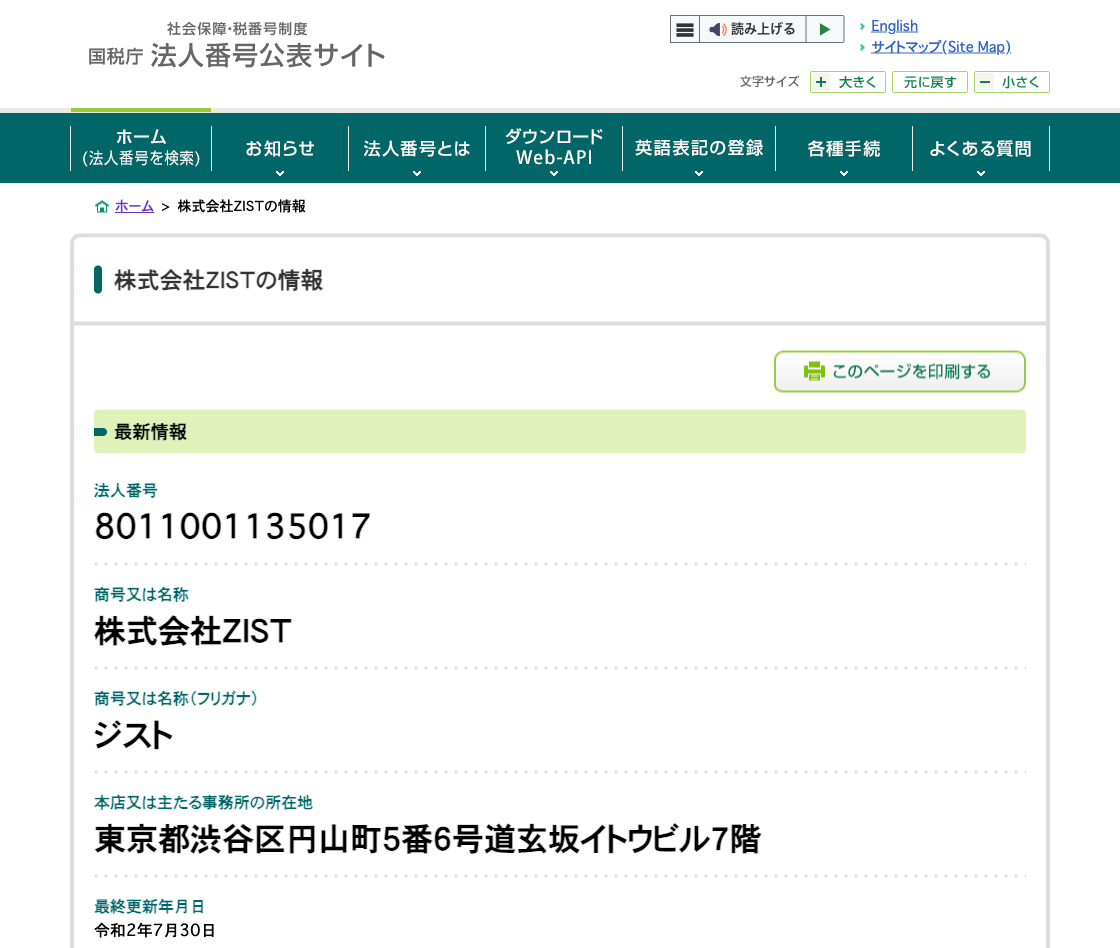Follow the ホーム breadcrumb link
Image resolution: width=1120 pixels, height=948 pixels.
click(134, 206)
